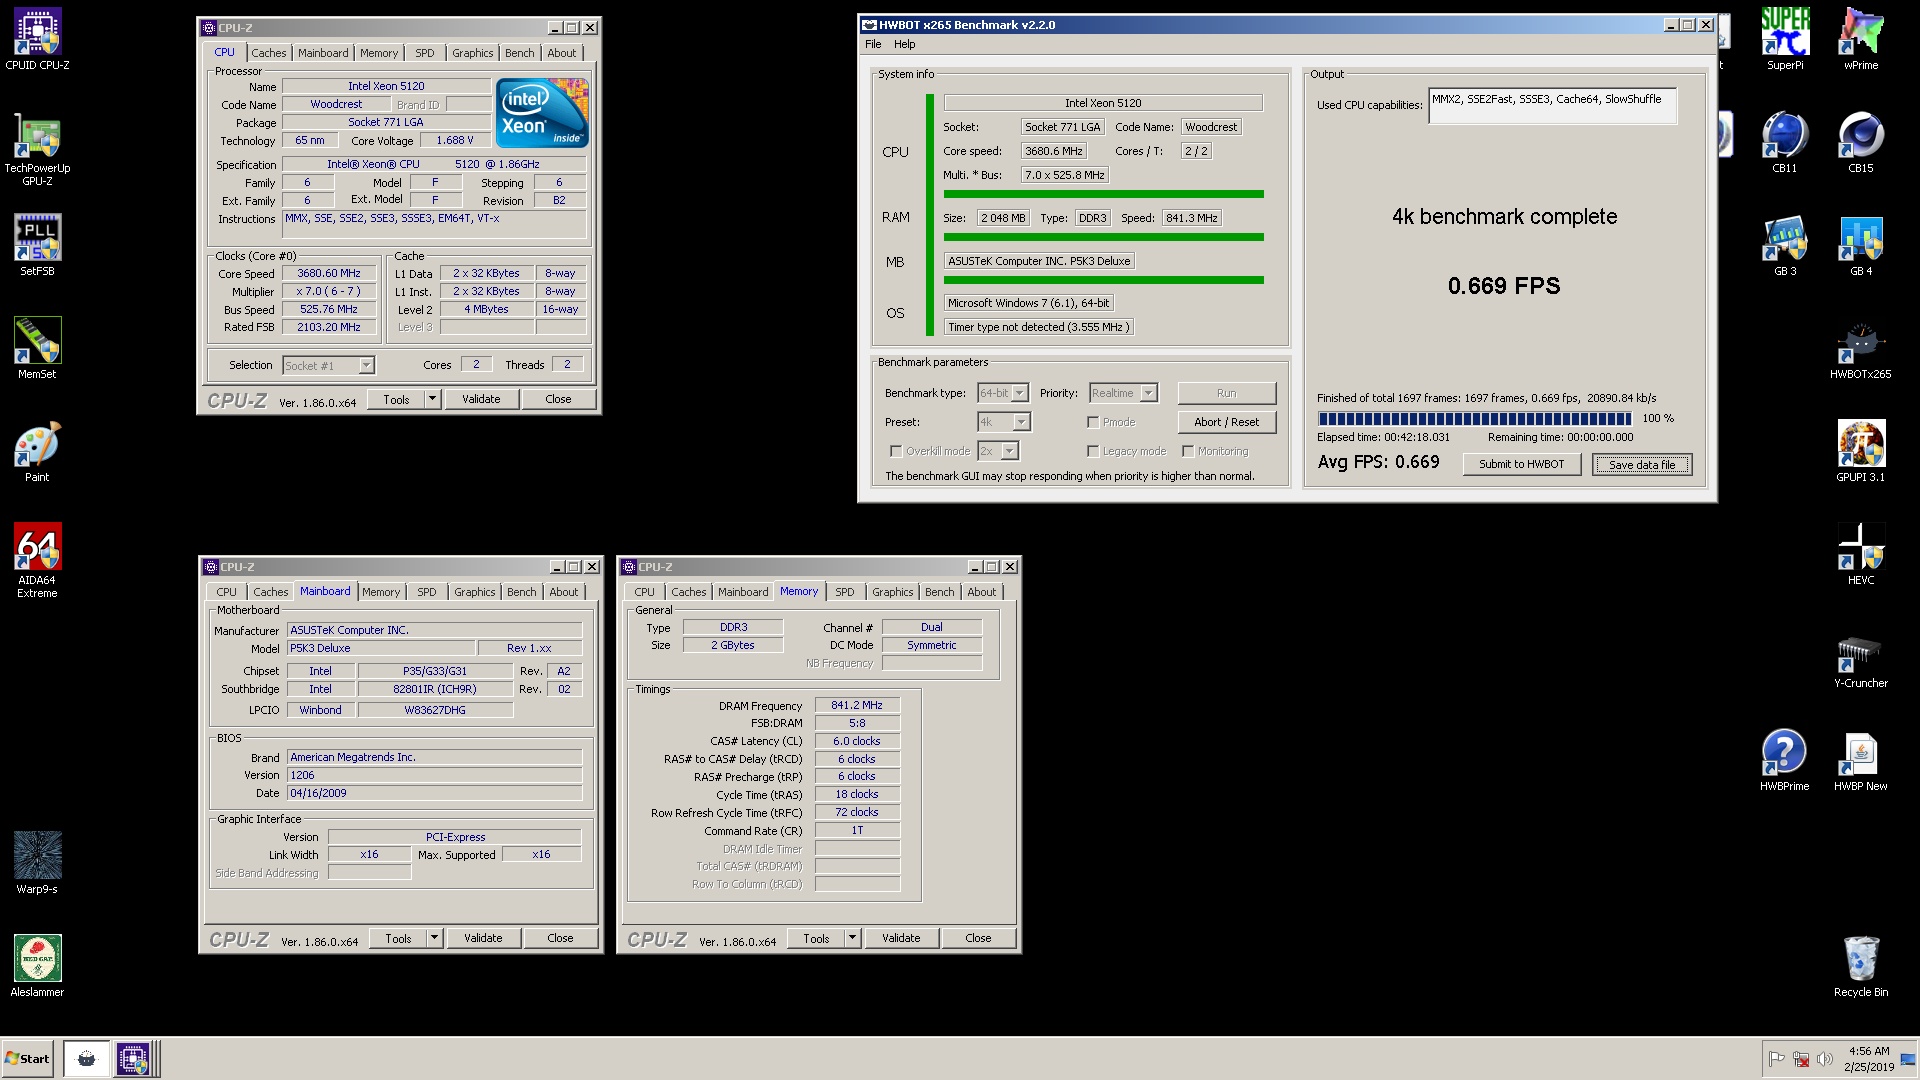Launch the HEVC desktop icon
Viewport: 1920px width, 1080px height.
[1861, 555]
